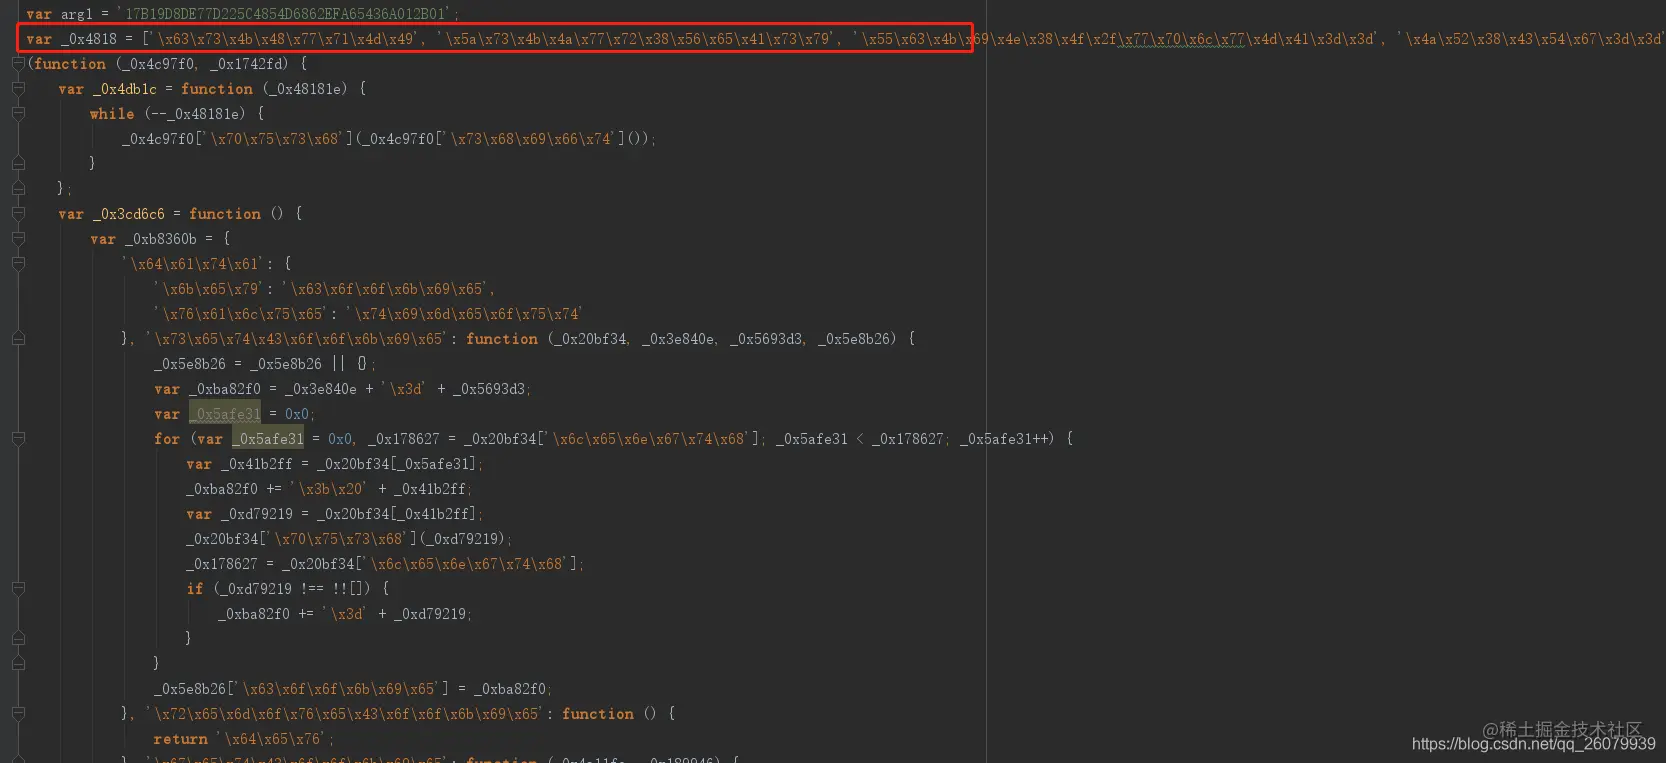Viewport: 1666px width, 763px height.
Task: Click the '\x63\x6f\x6f\x6b\x69\x65' value after '\x6b\x65\x79'
Action: point(387,289)
